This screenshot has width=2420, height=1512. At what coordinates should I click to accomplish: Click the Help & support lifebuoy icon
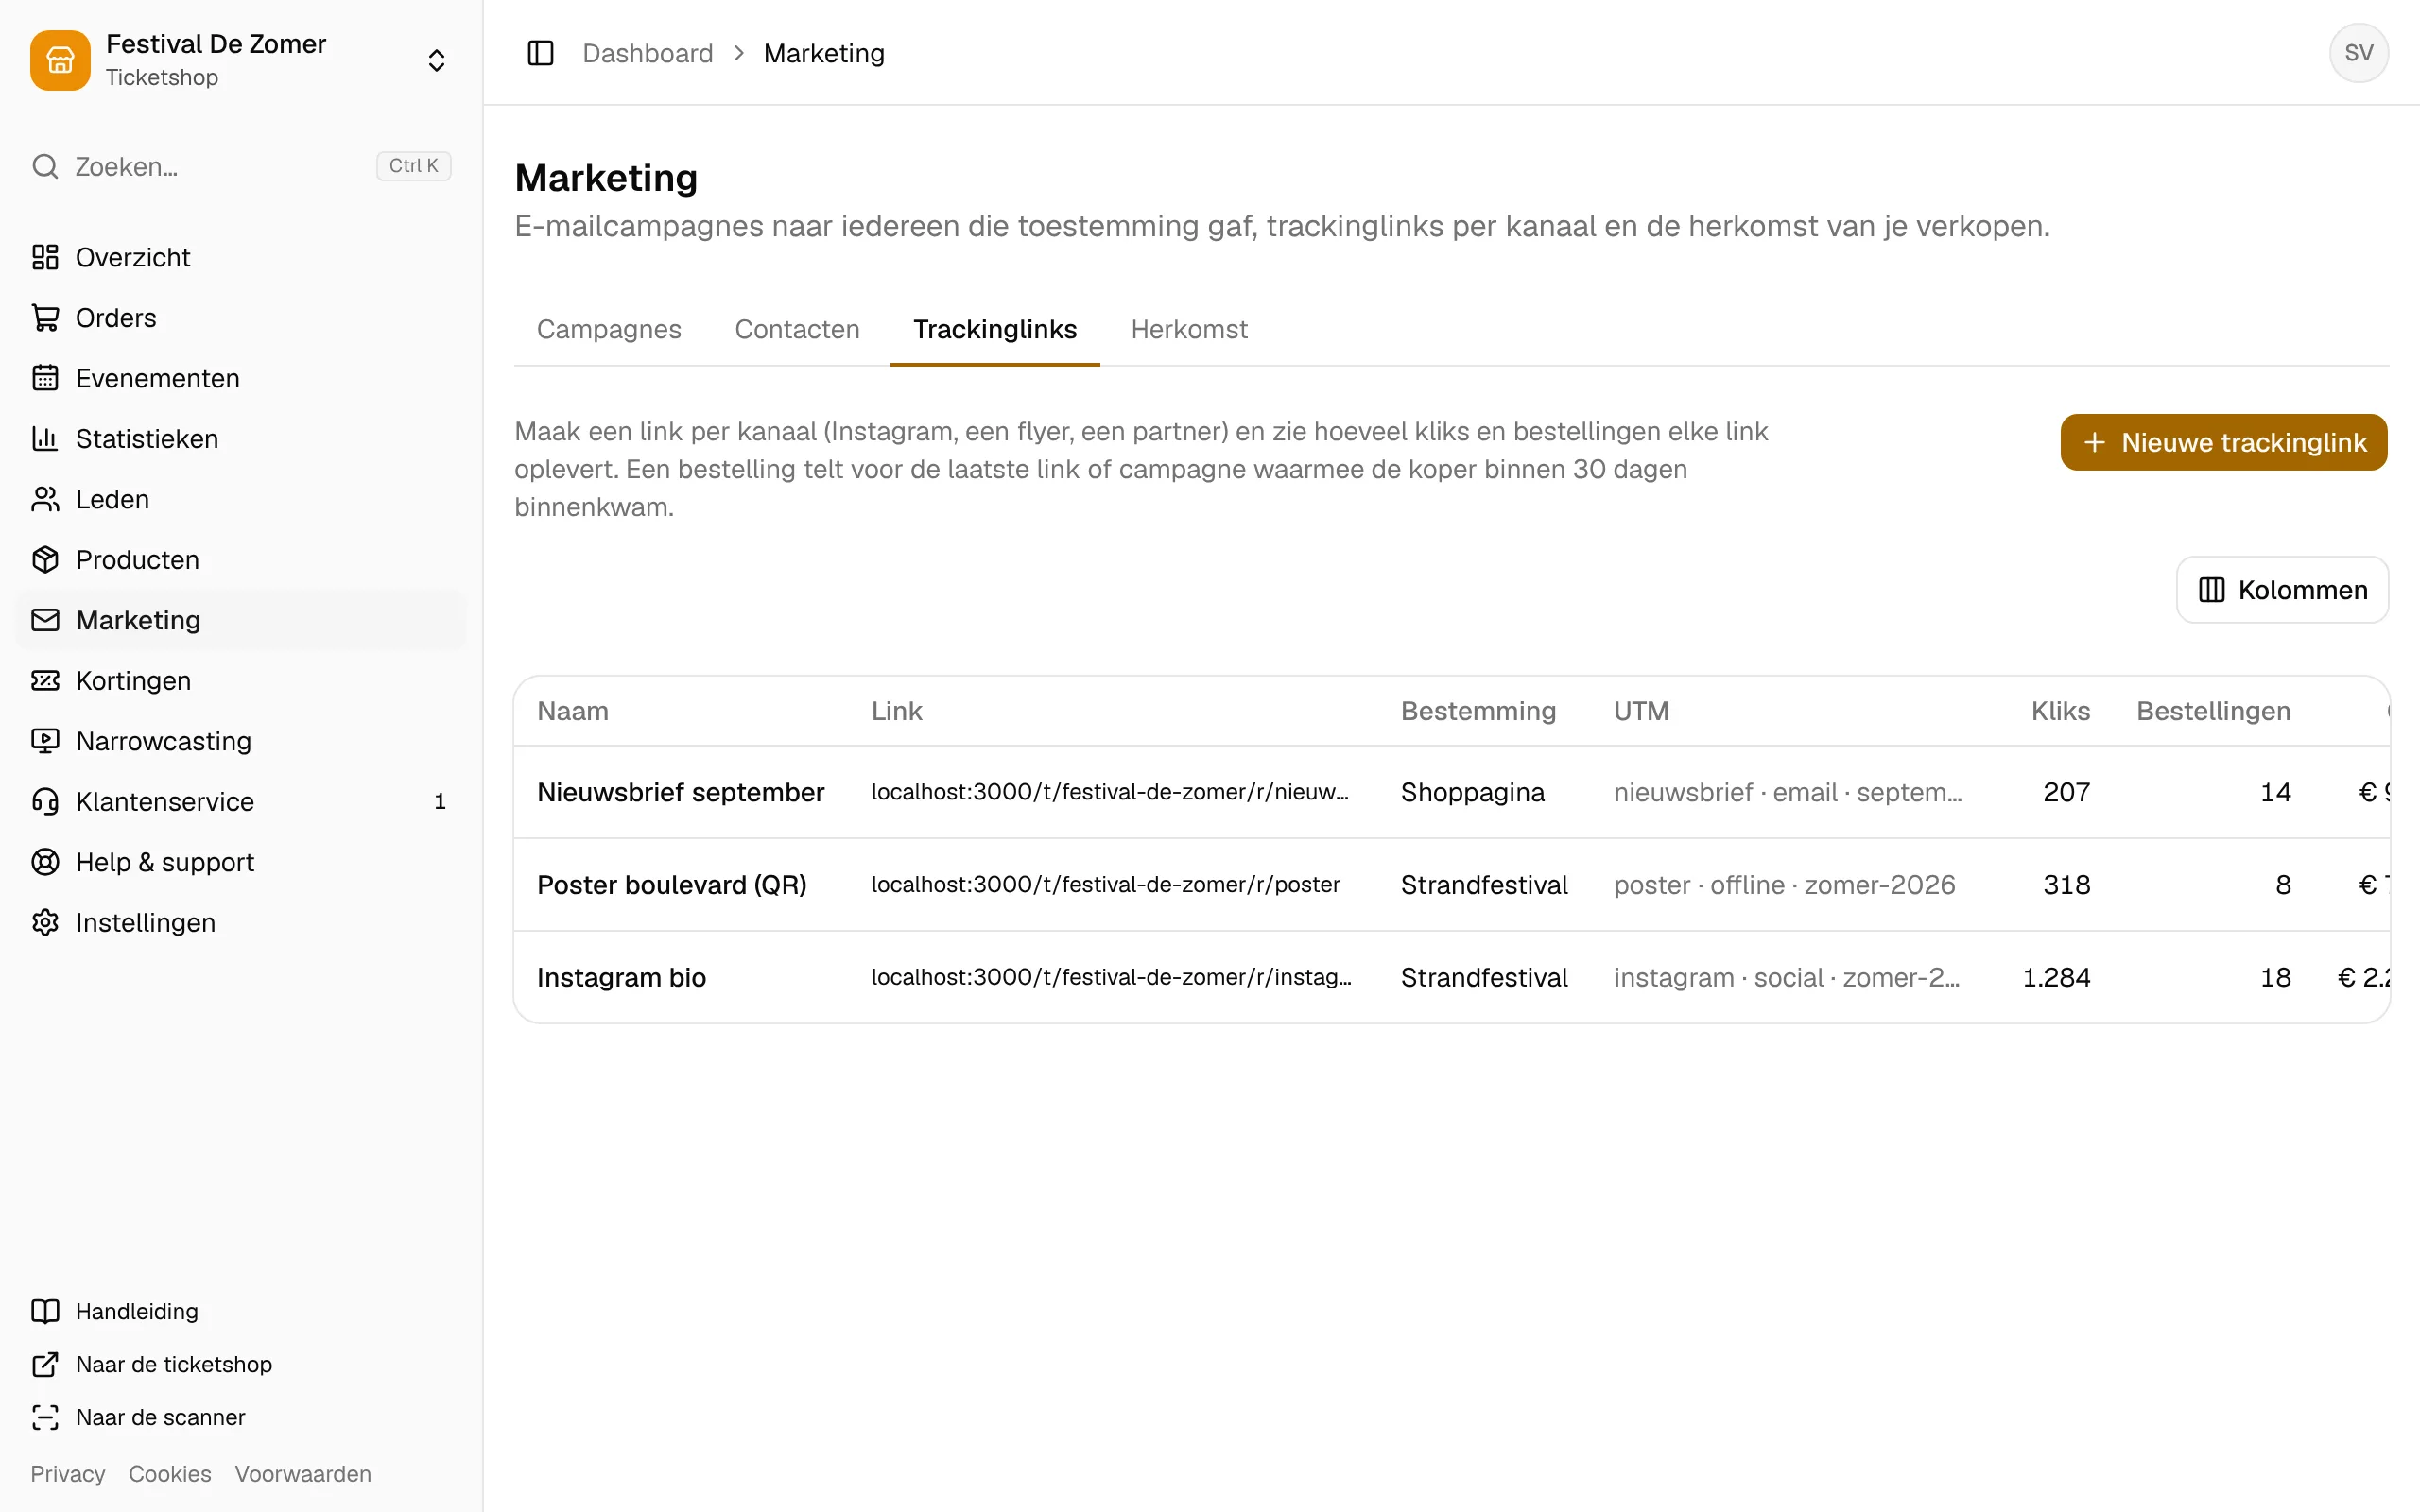tap(45, 862)
